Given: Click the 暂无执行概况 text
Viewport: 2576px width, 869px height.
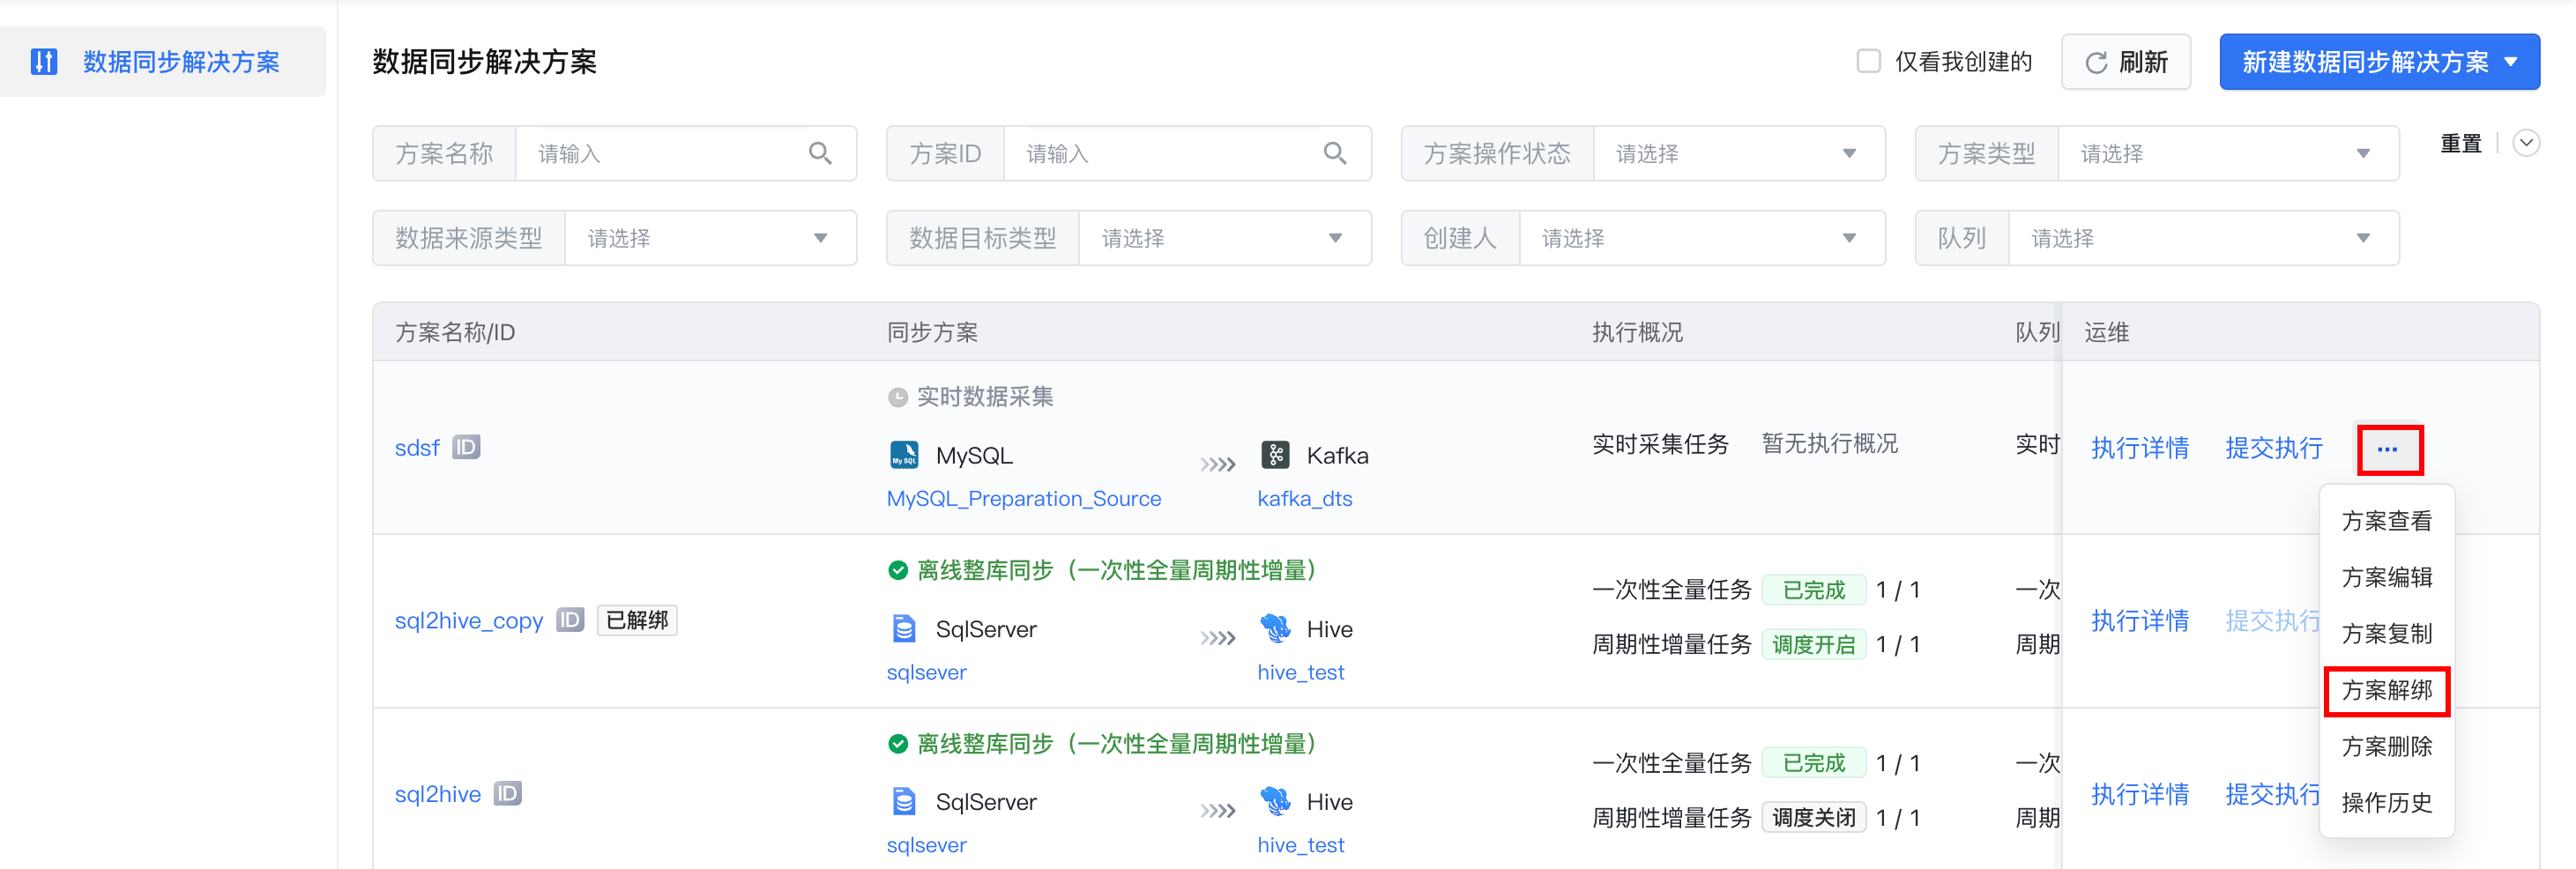Looking at the screenshot, I should tap(1829, 444).
